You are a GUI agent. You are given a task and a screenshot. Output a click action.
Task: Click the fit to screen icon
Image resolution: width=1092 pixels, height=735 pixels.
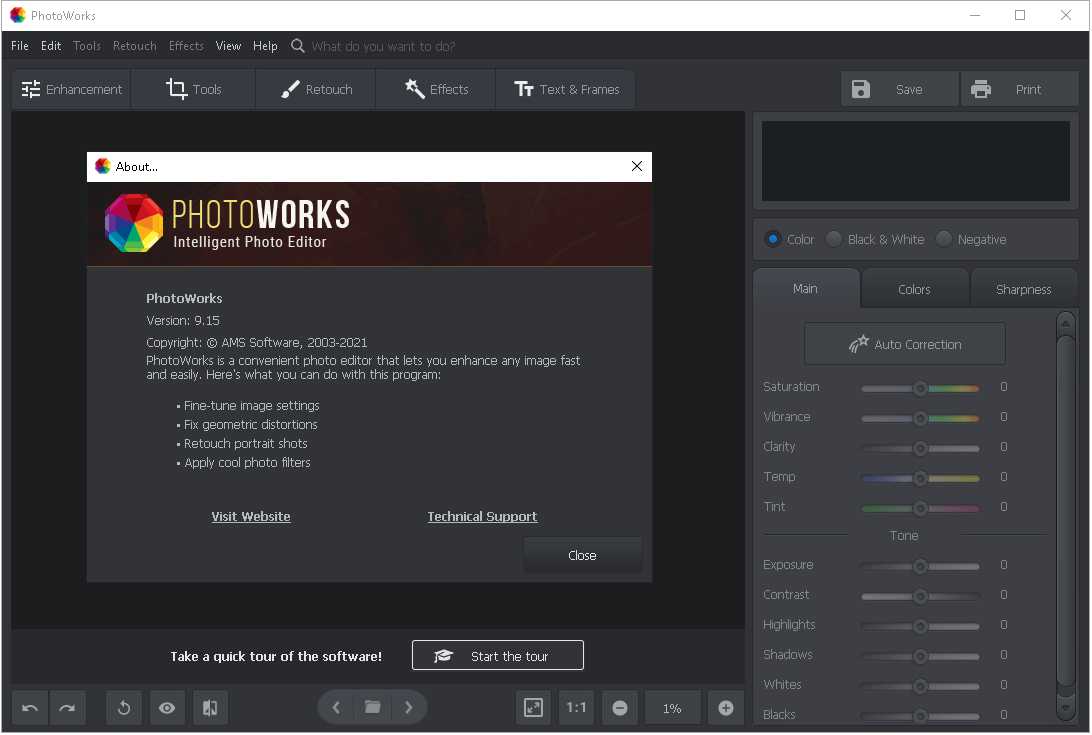(533, 708)
